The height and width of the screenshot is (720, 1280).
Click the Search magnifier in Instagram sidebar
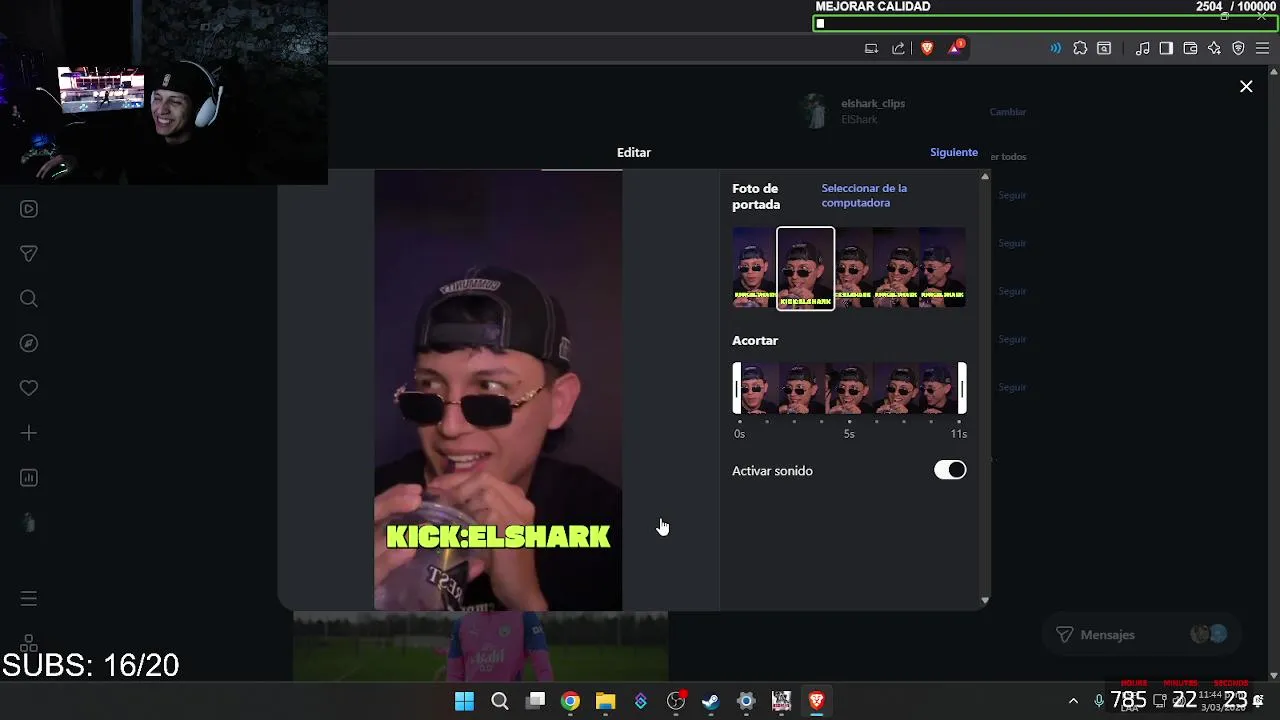point(29,298)
